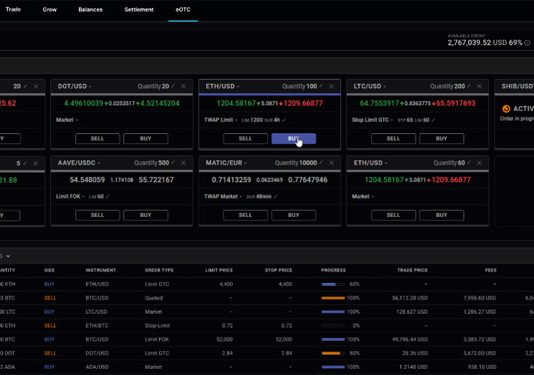Close the MATIC/EUR card
This screenshot has width=534, height=375.
[x=331, y=163]
